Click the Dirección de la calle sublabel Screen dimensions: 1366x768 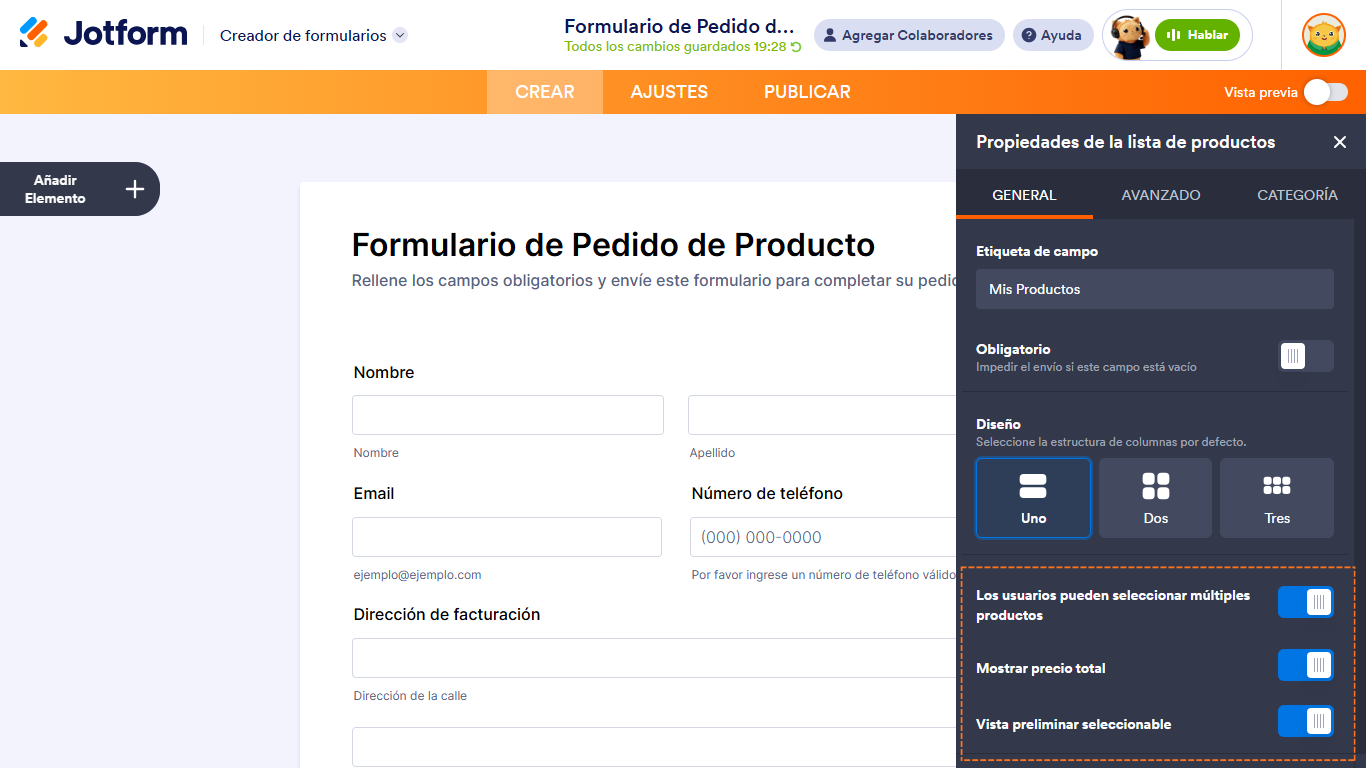coord(410,696)
